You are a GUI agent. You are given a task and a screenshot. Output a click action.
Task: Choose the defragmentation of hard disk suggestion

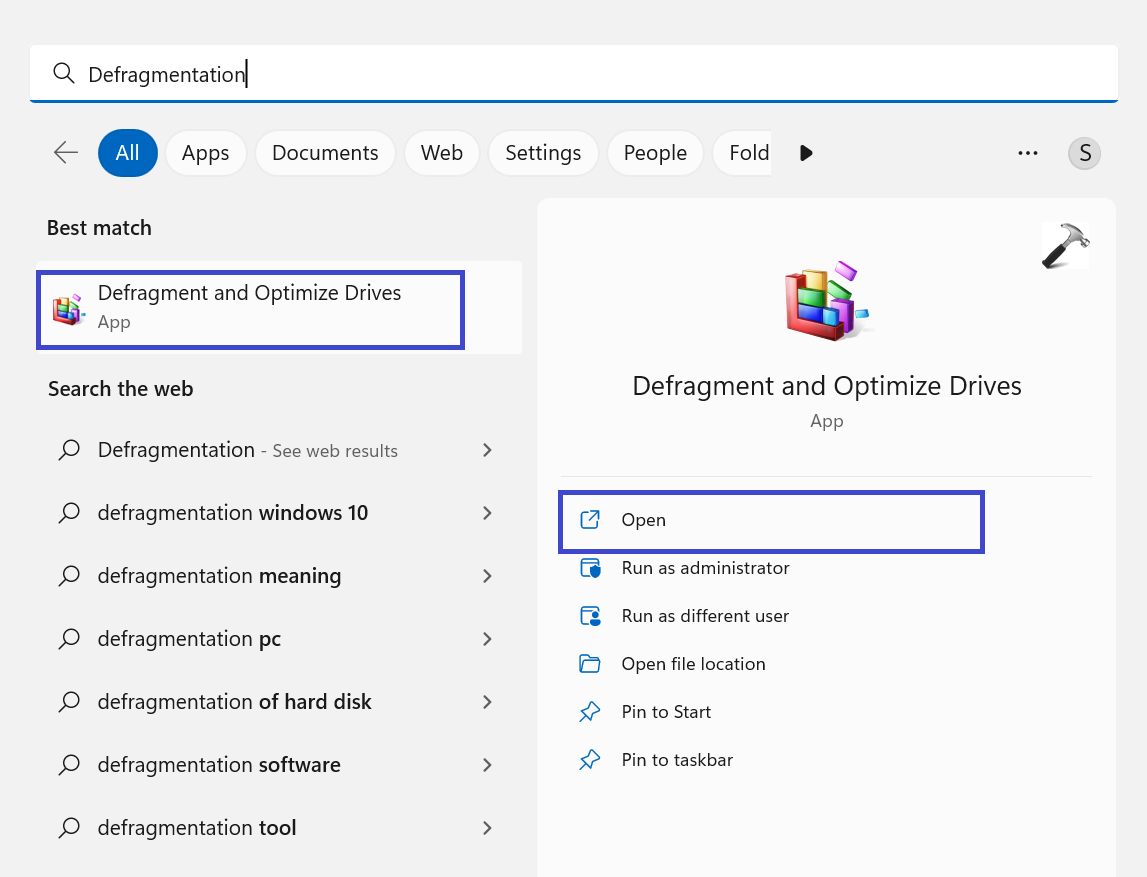click(234, 702)
